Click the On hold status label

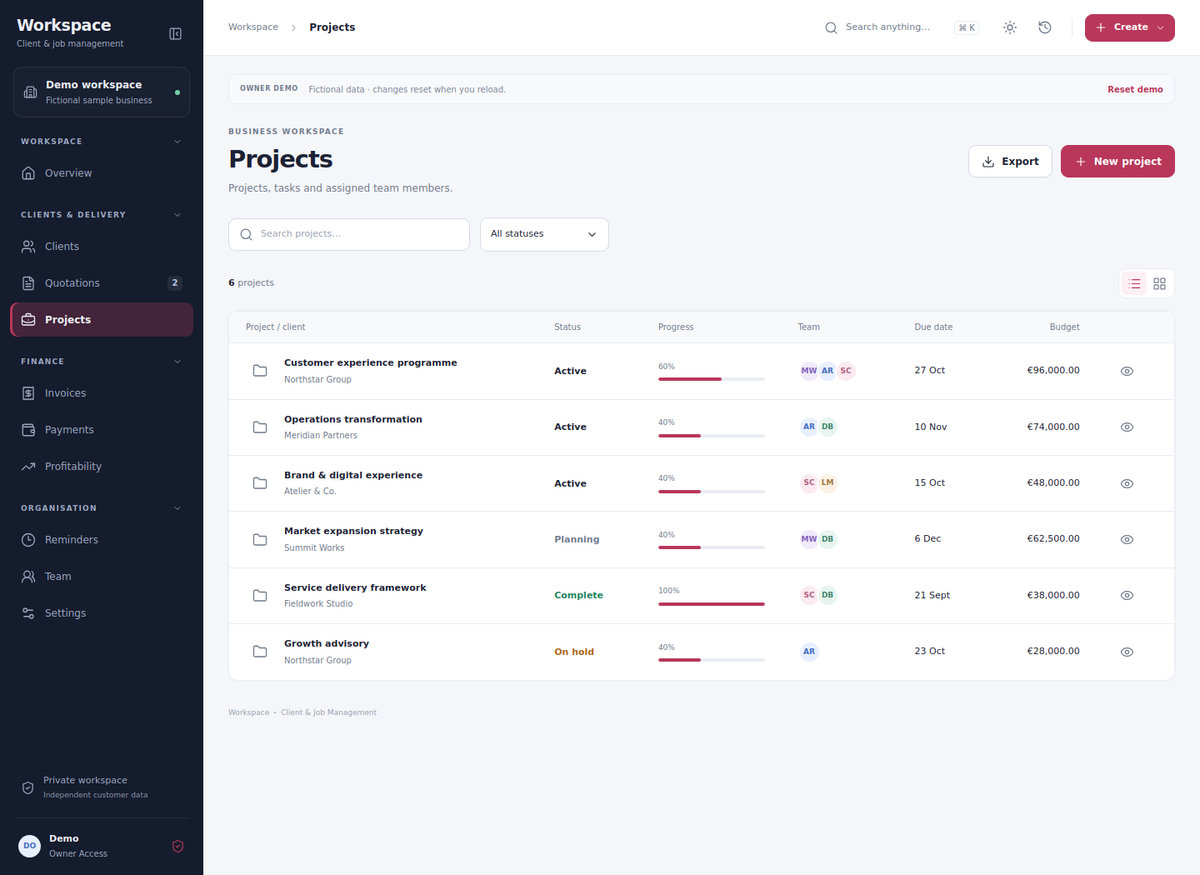(574, 651)
